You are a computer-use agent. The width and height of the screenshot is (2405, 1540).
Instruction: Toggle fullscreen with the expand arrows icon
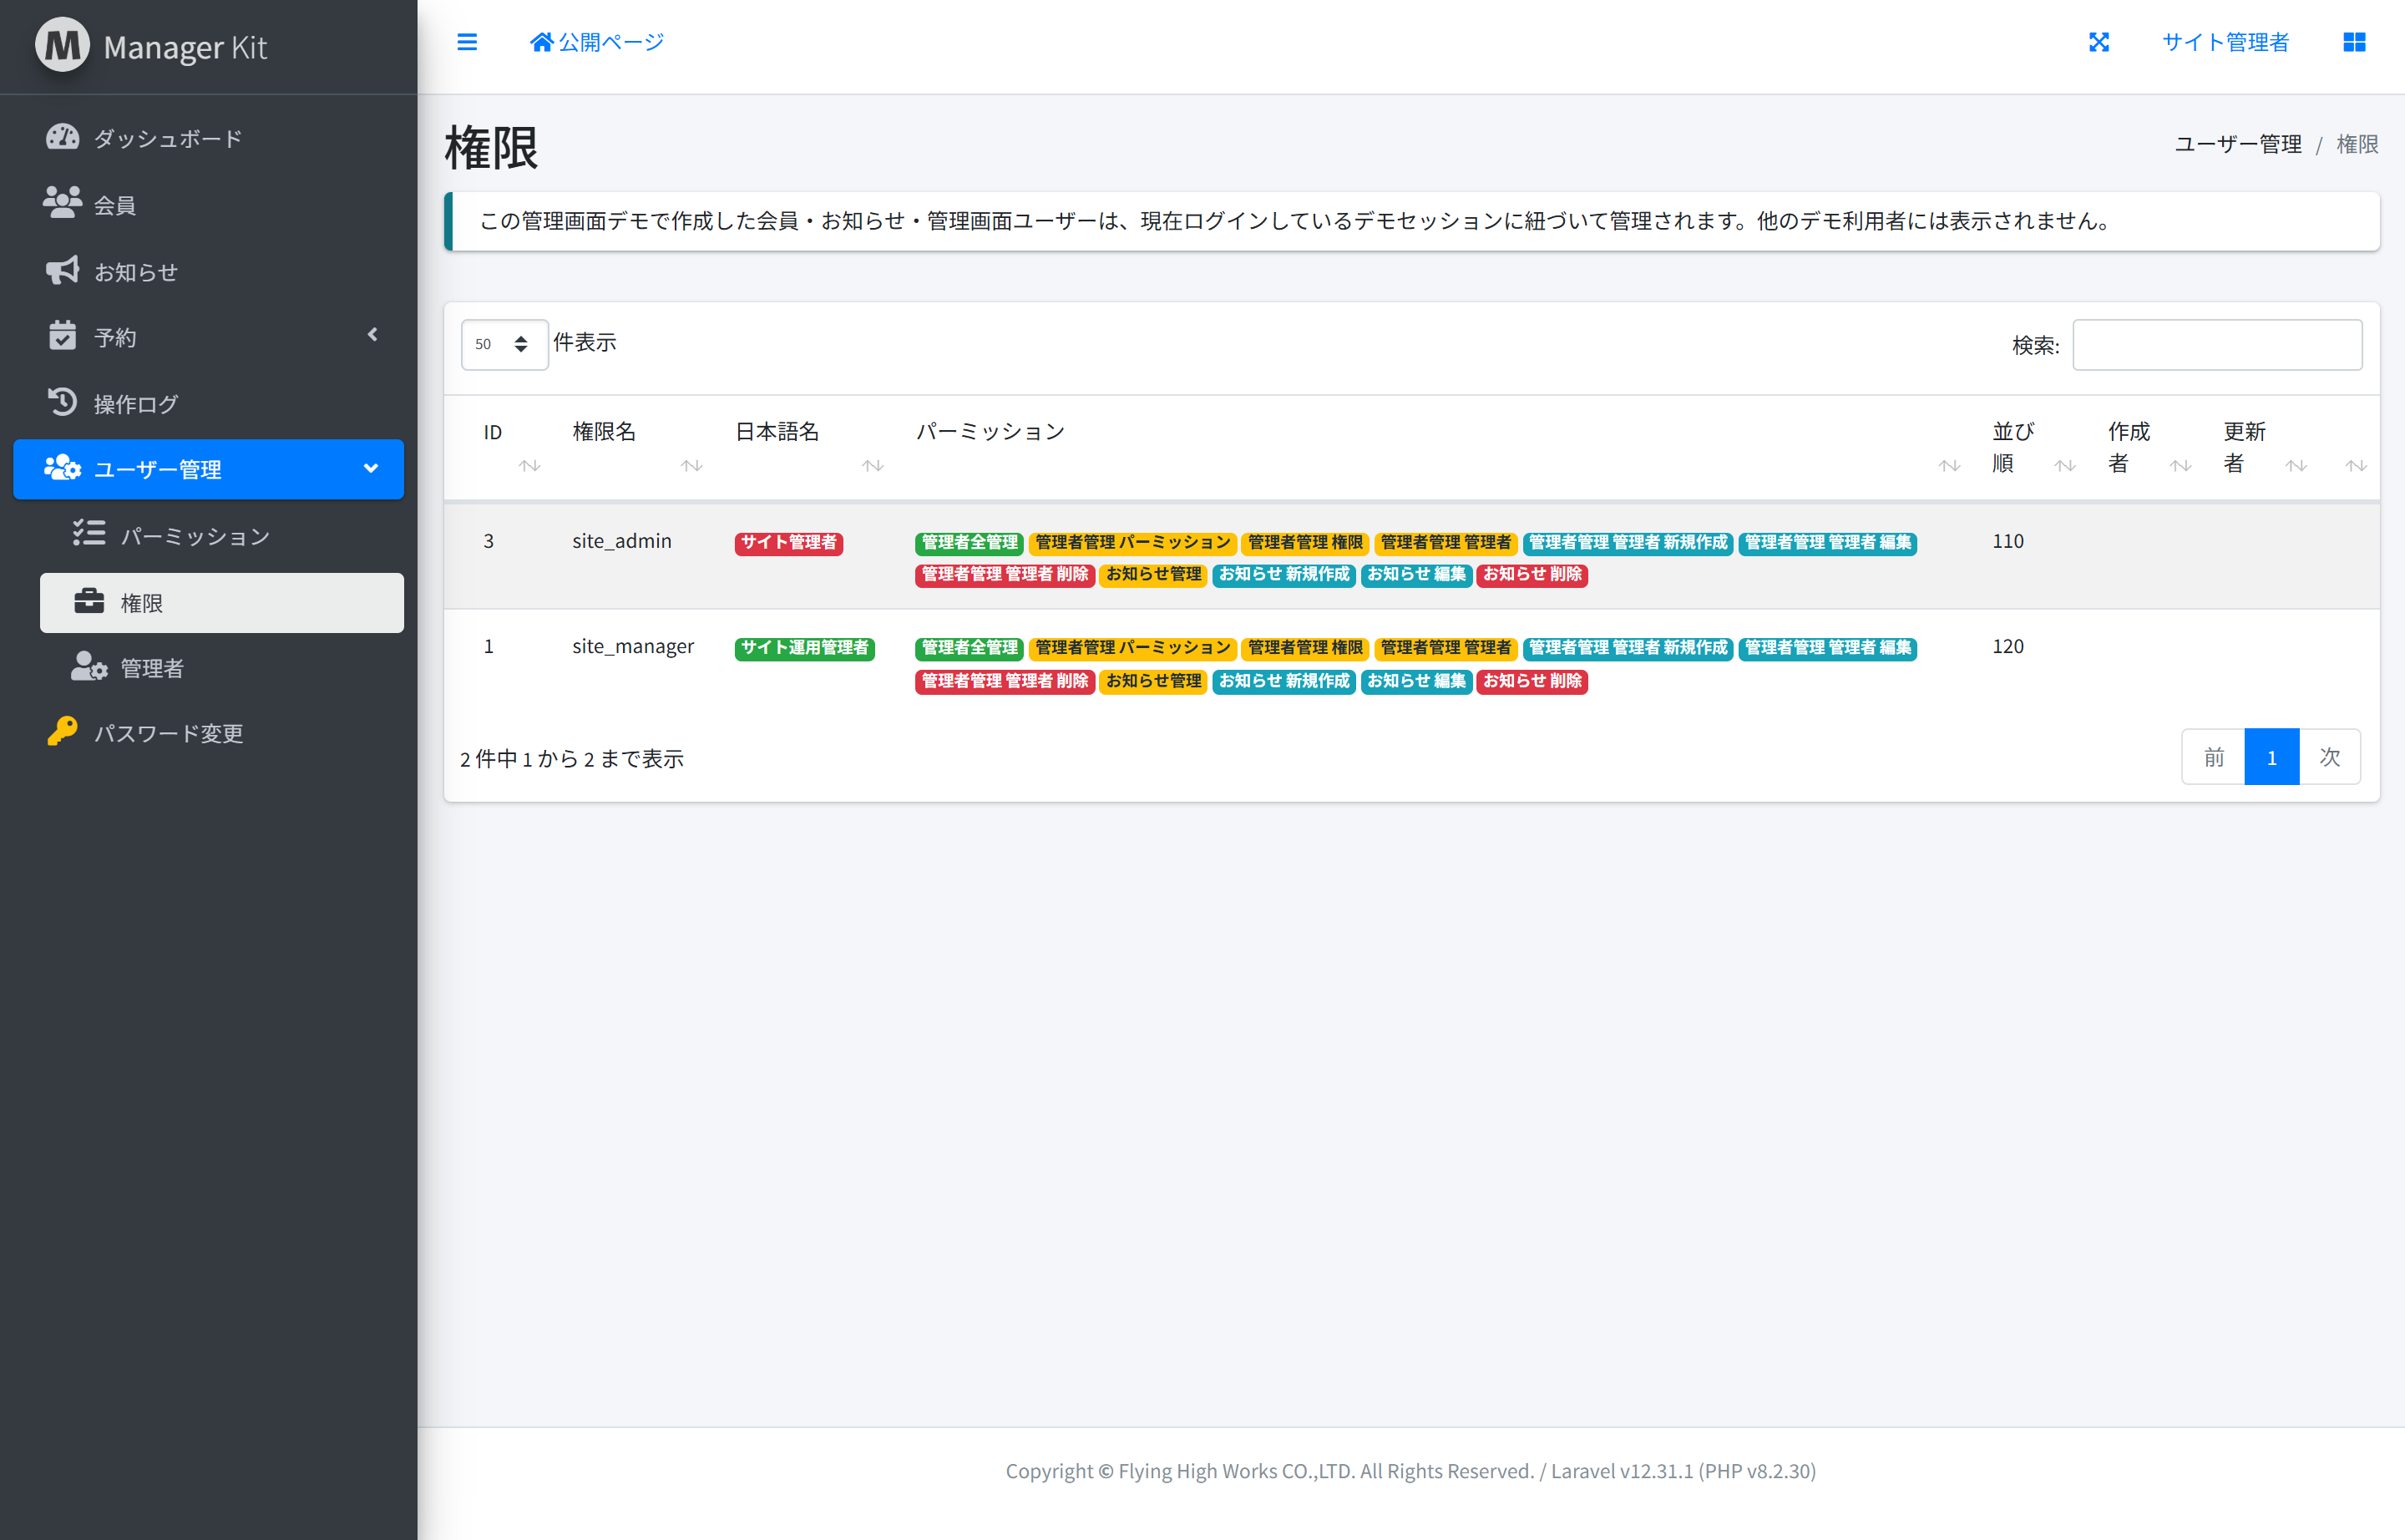tap(2099, 42)
